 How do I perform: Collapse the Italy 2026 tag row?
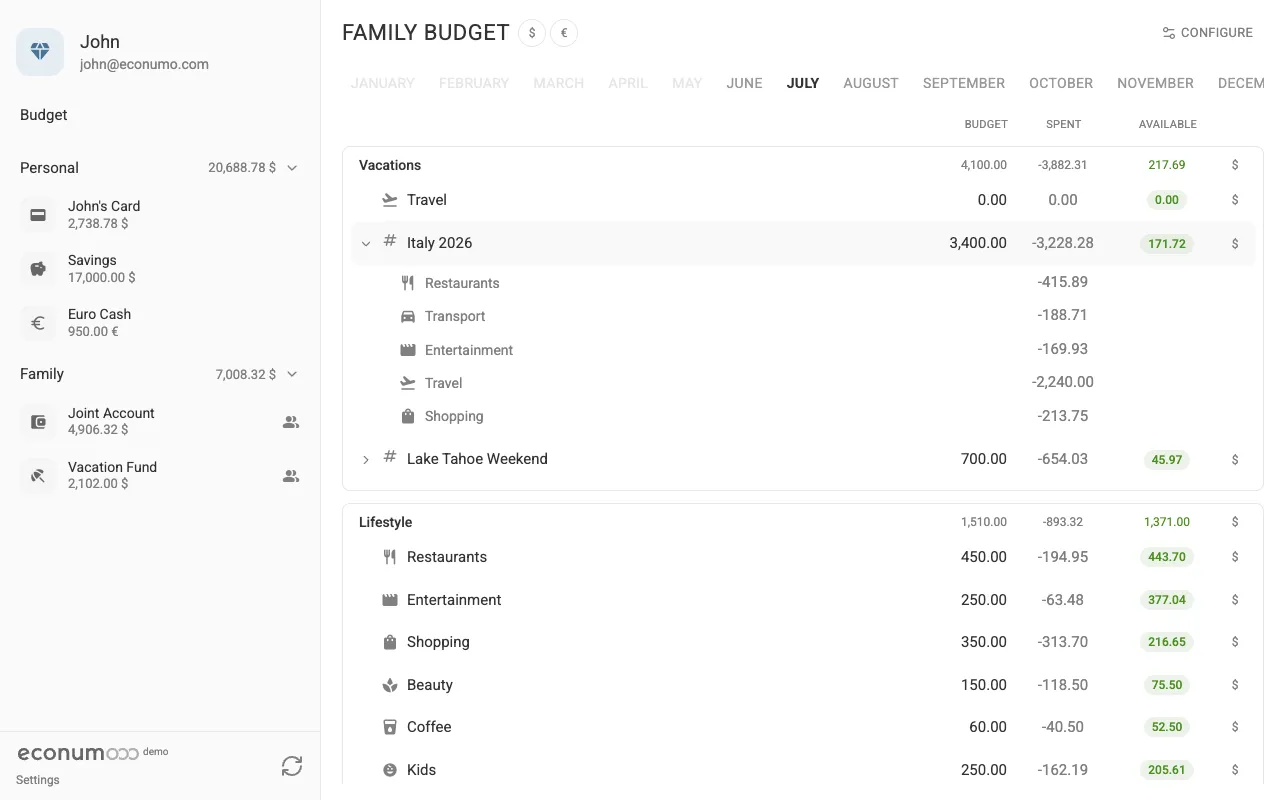366,243
